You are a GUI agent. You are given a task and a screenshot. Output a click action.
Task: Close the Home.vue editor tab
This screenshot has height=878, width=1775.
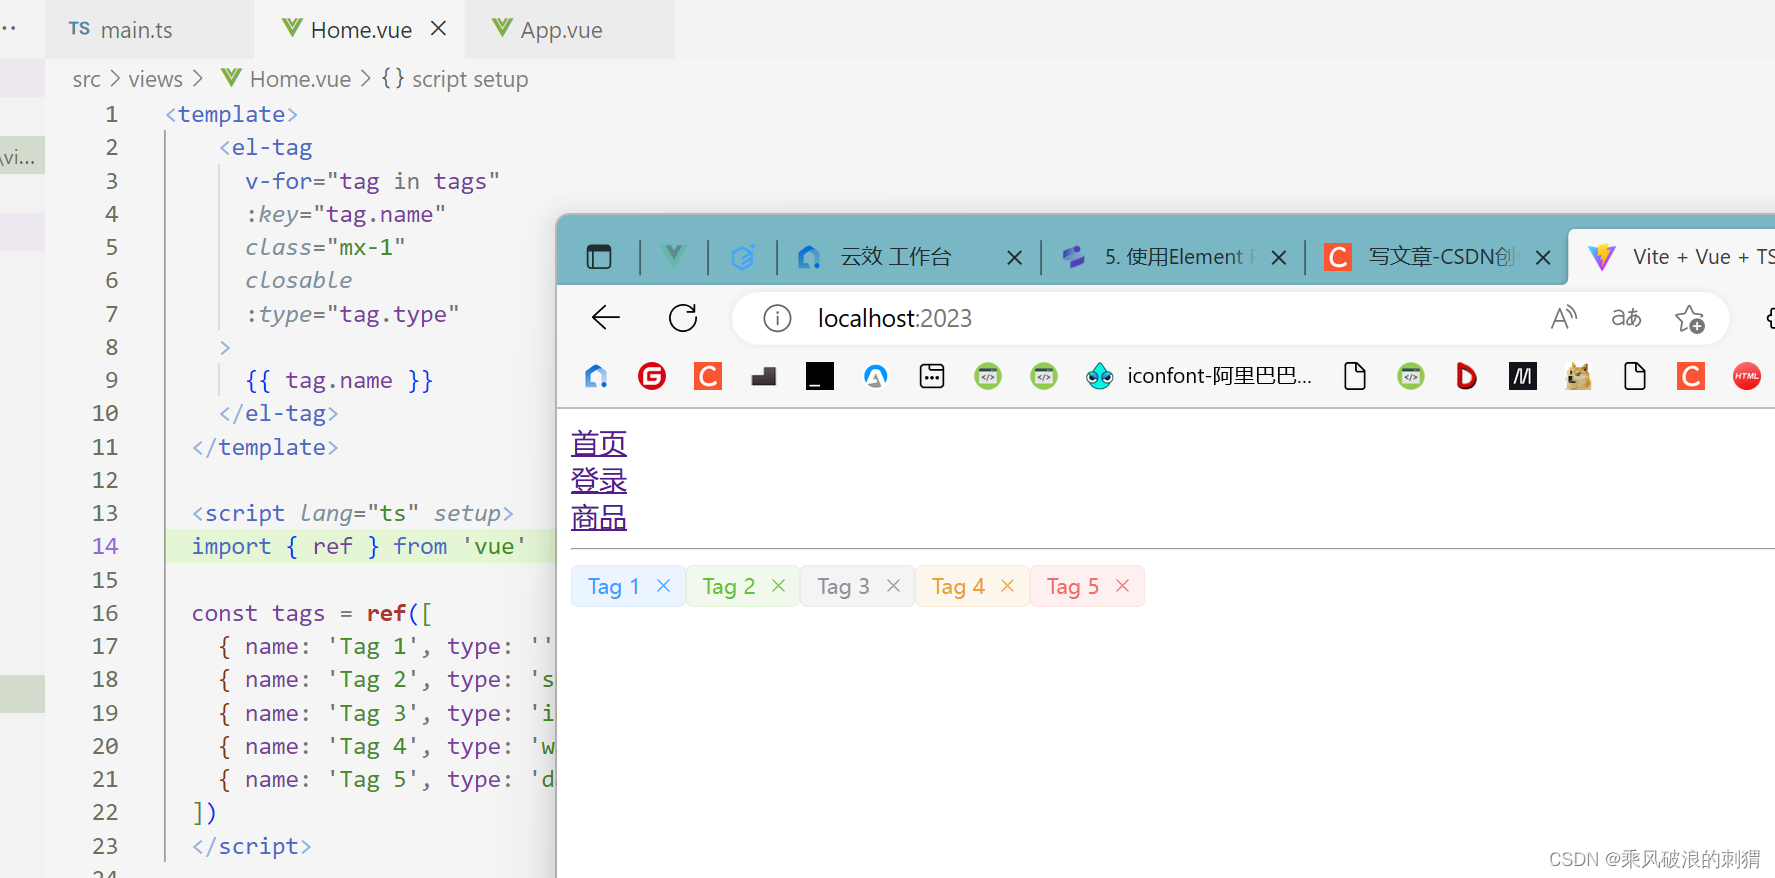coord(438,29)
